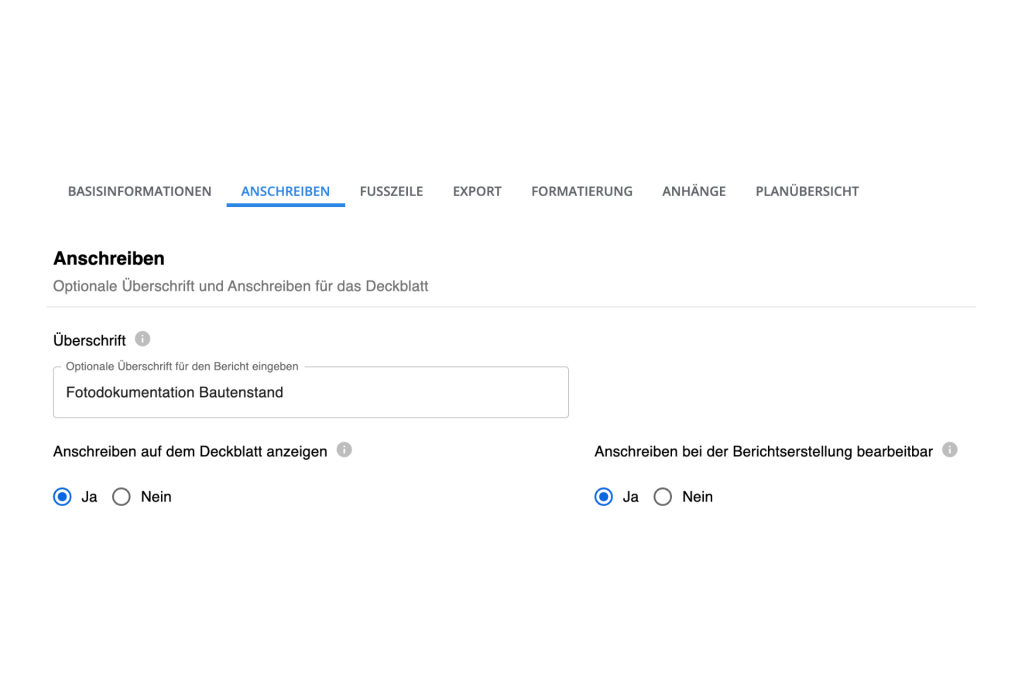Select Nein for Anschreiben auf dem Deckblatt anzeigen

pyautogui.click(x=121, y=496)
